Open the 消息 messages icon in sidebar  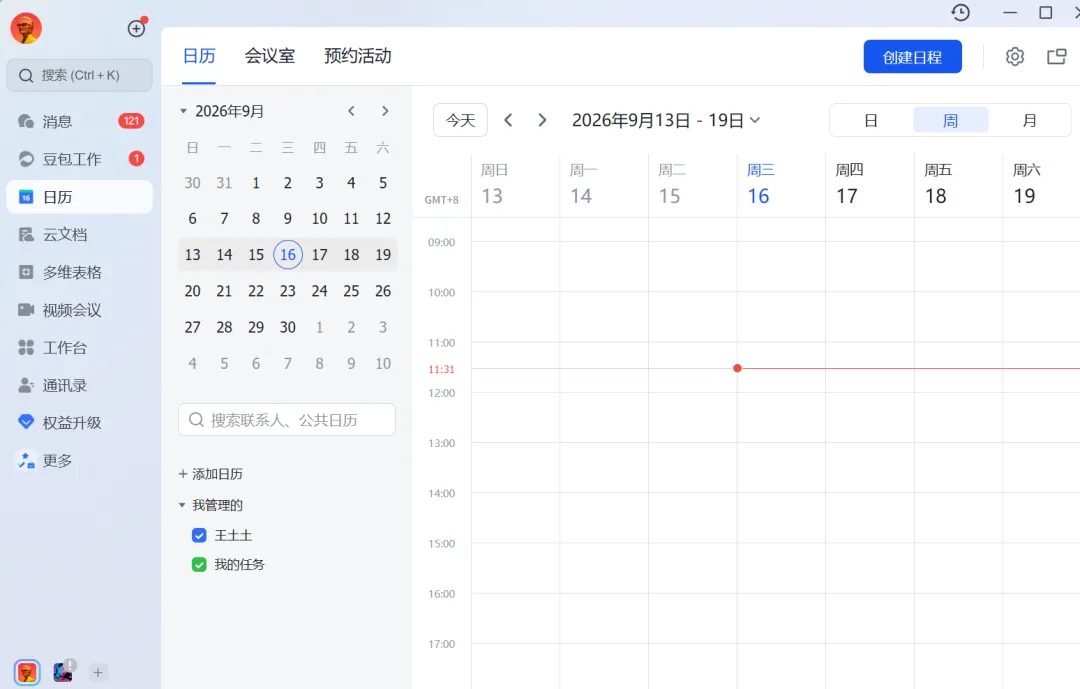coord(26,121)
